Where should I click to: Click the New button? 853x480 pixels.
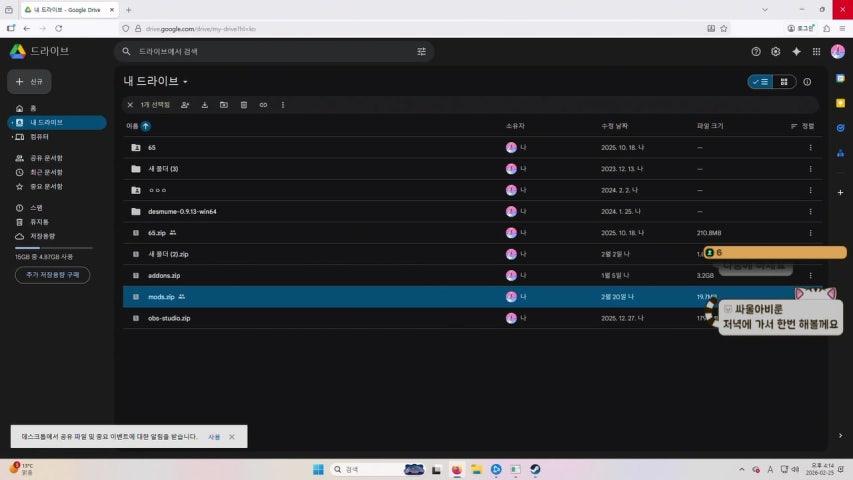tap(29, 82)
